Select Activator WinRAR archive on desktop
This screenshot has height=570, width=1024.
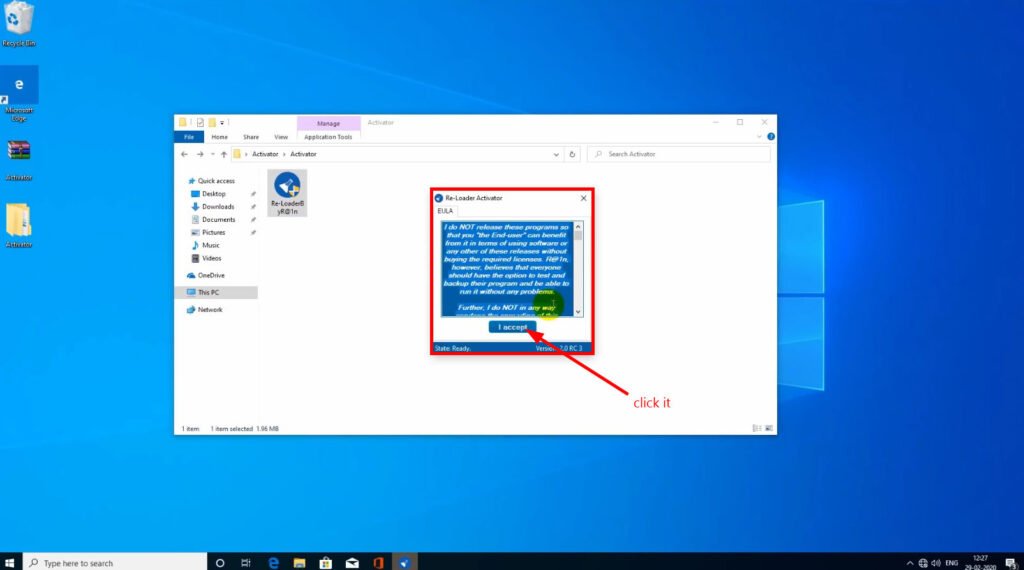(x=19, y=160)
